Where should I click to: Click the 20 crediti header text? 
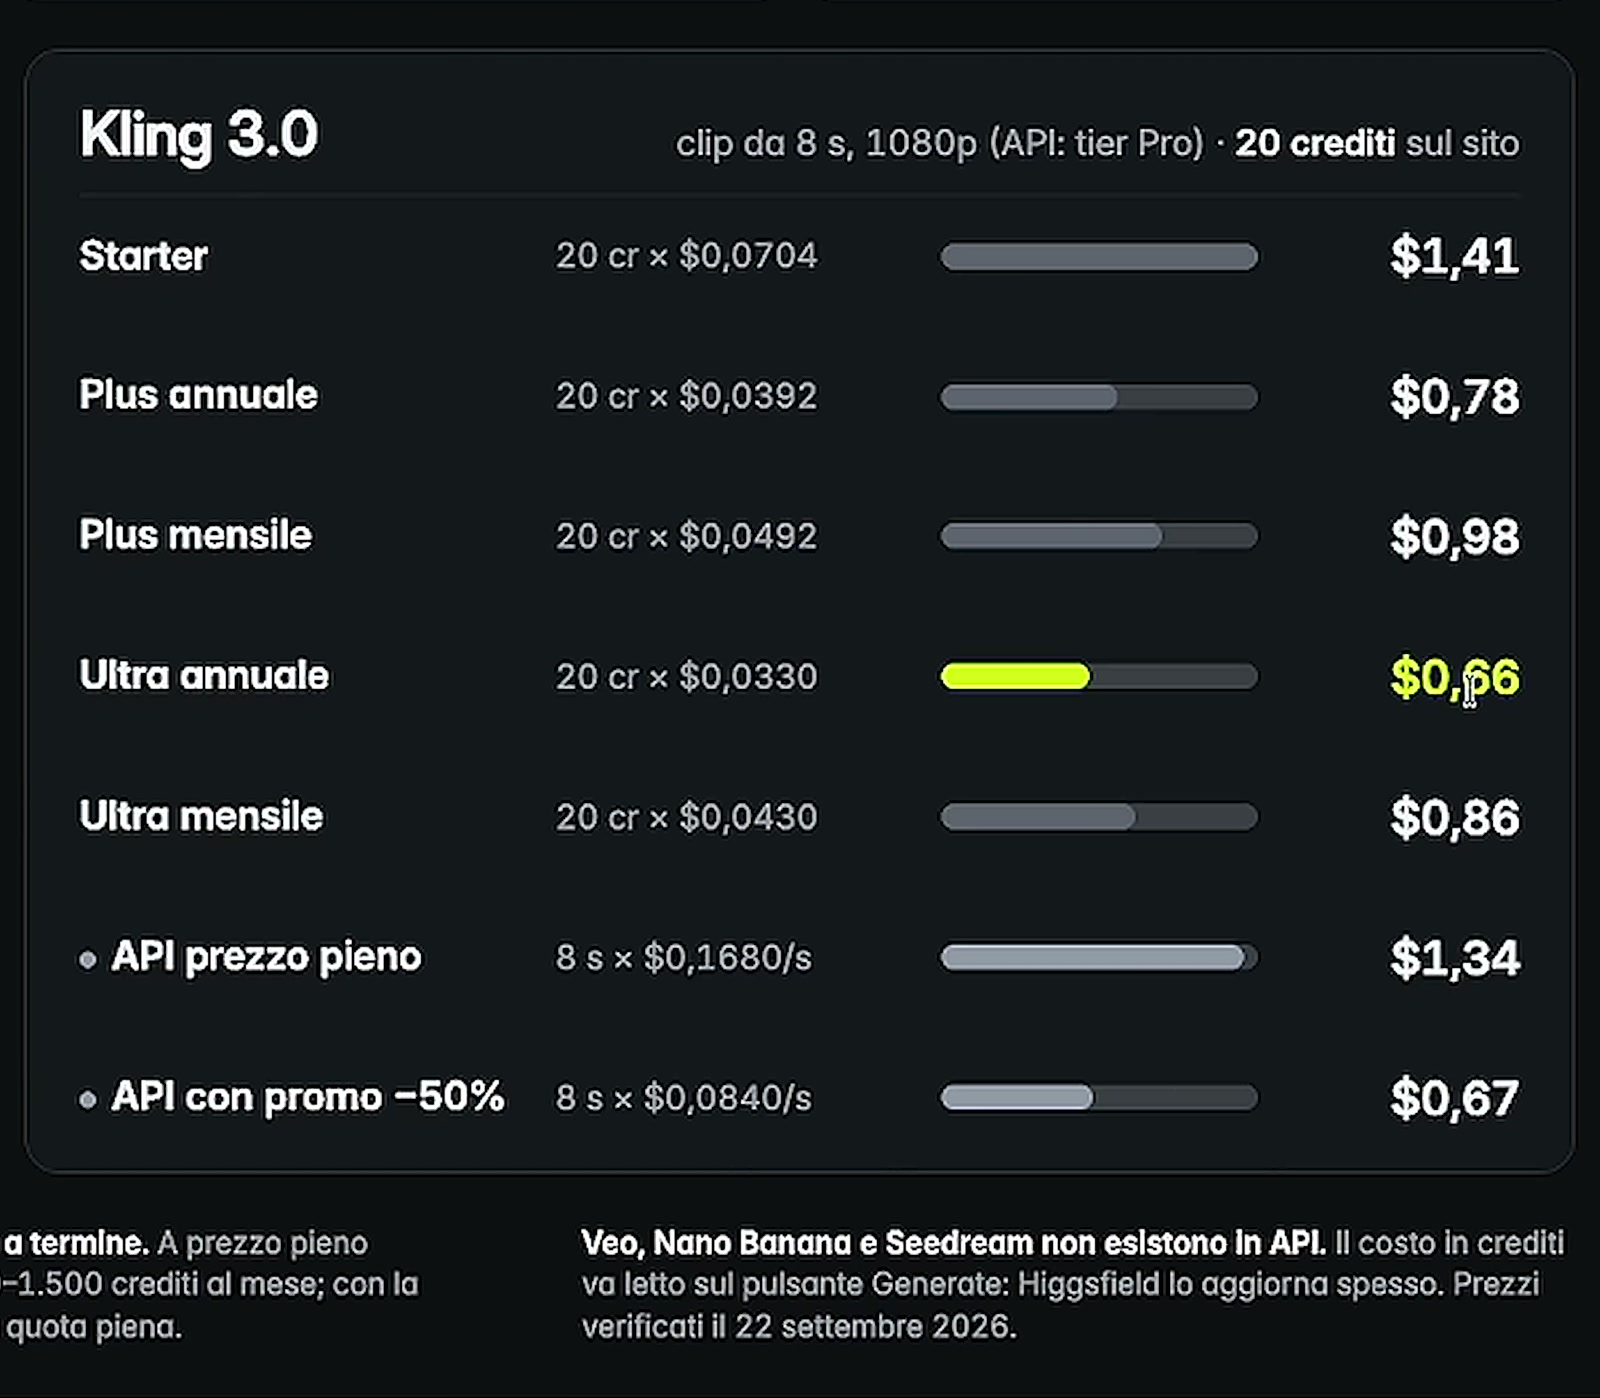click(1315, 143)
